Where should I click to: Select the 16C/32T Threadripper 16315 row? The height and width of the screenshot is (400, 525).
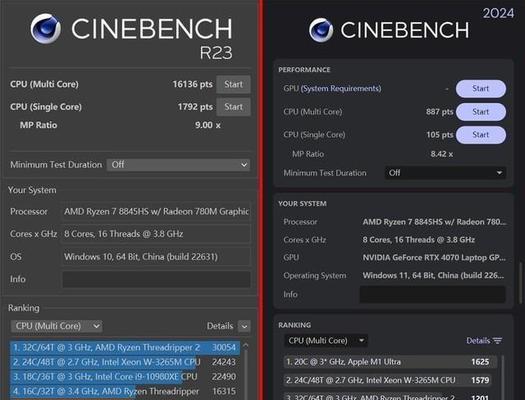click(x=125, y=391)
